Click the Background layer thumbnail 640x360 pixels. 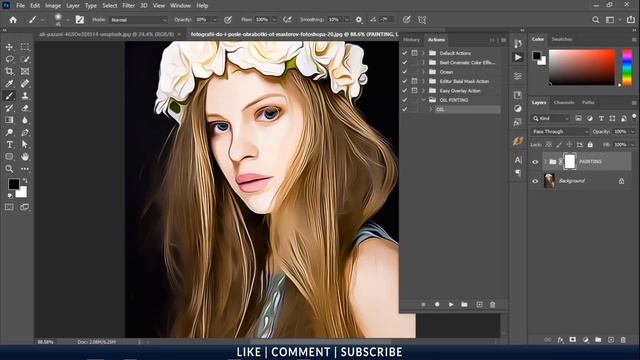549,181
